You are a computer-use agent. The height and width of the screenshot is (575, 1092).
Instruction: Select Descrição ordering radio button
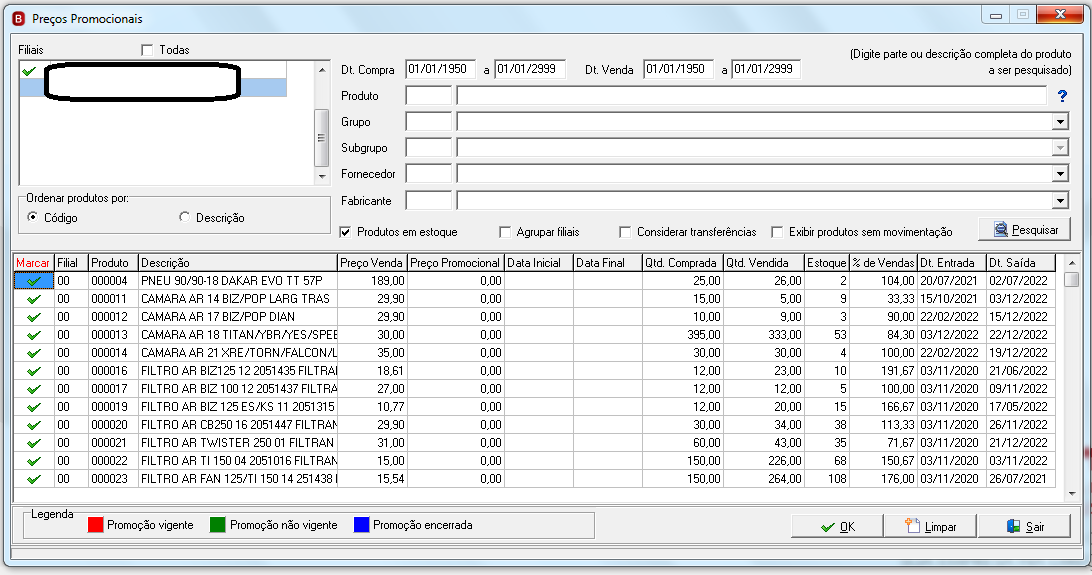point(184,217)
